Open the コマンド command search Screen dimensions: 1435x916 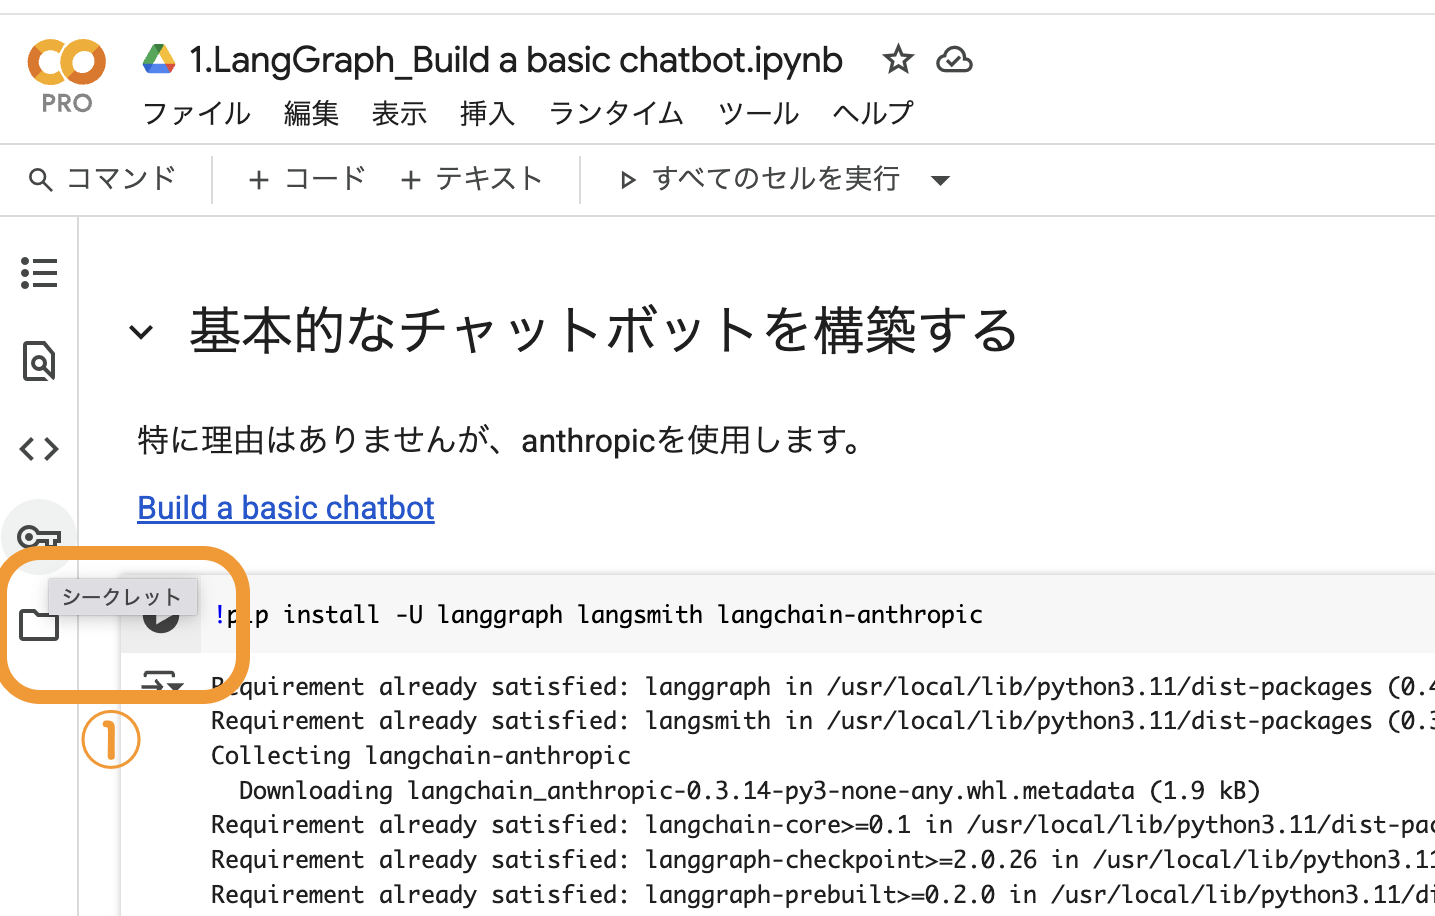[x=102, y=179]
